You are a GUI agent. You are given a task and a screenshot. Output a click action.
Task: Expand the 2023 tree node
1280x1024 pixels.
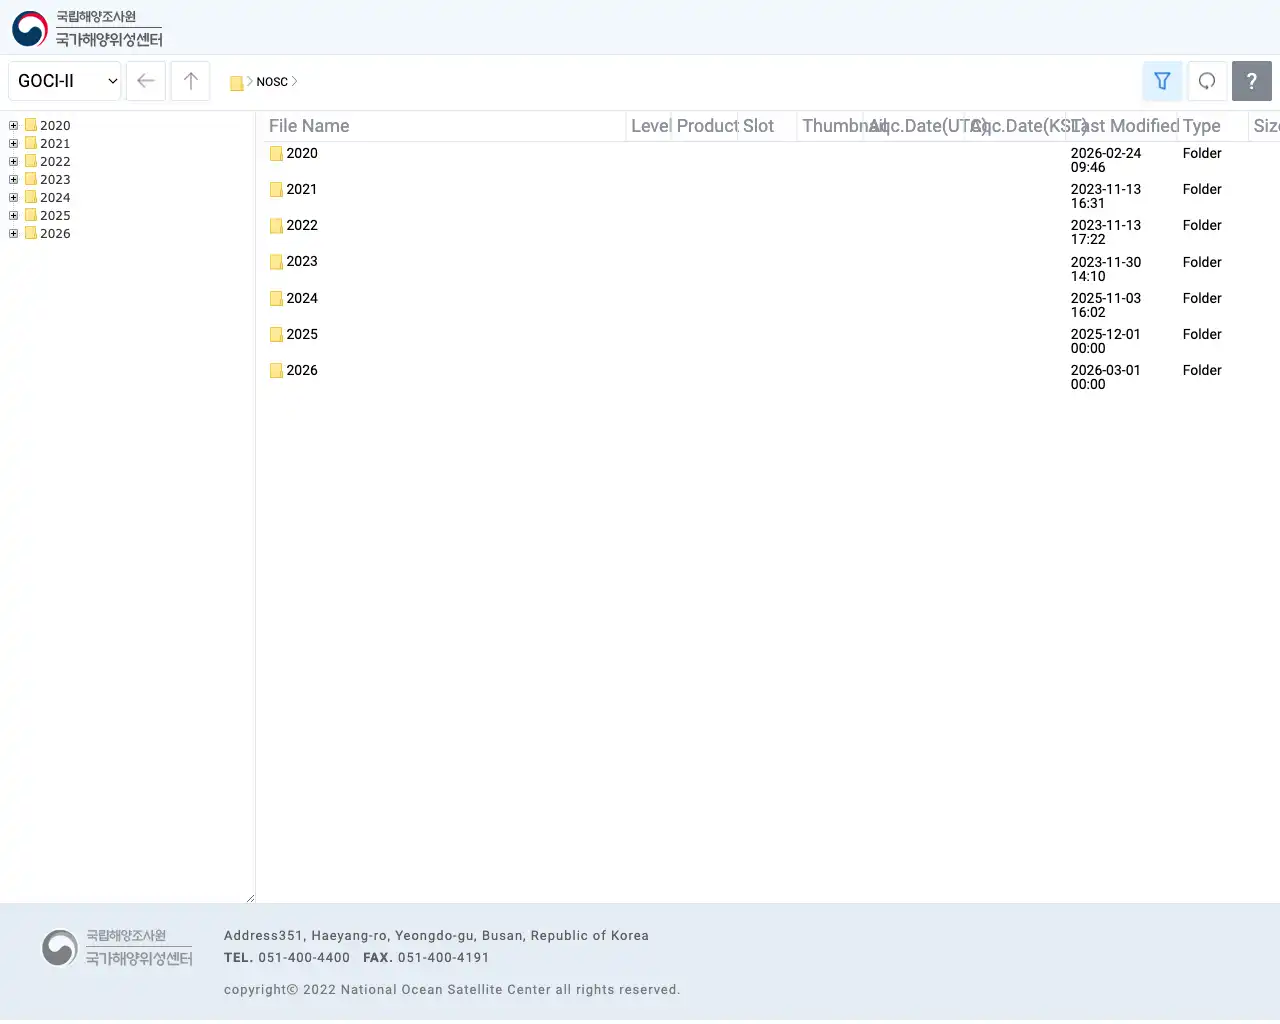(x=13, y=179)
